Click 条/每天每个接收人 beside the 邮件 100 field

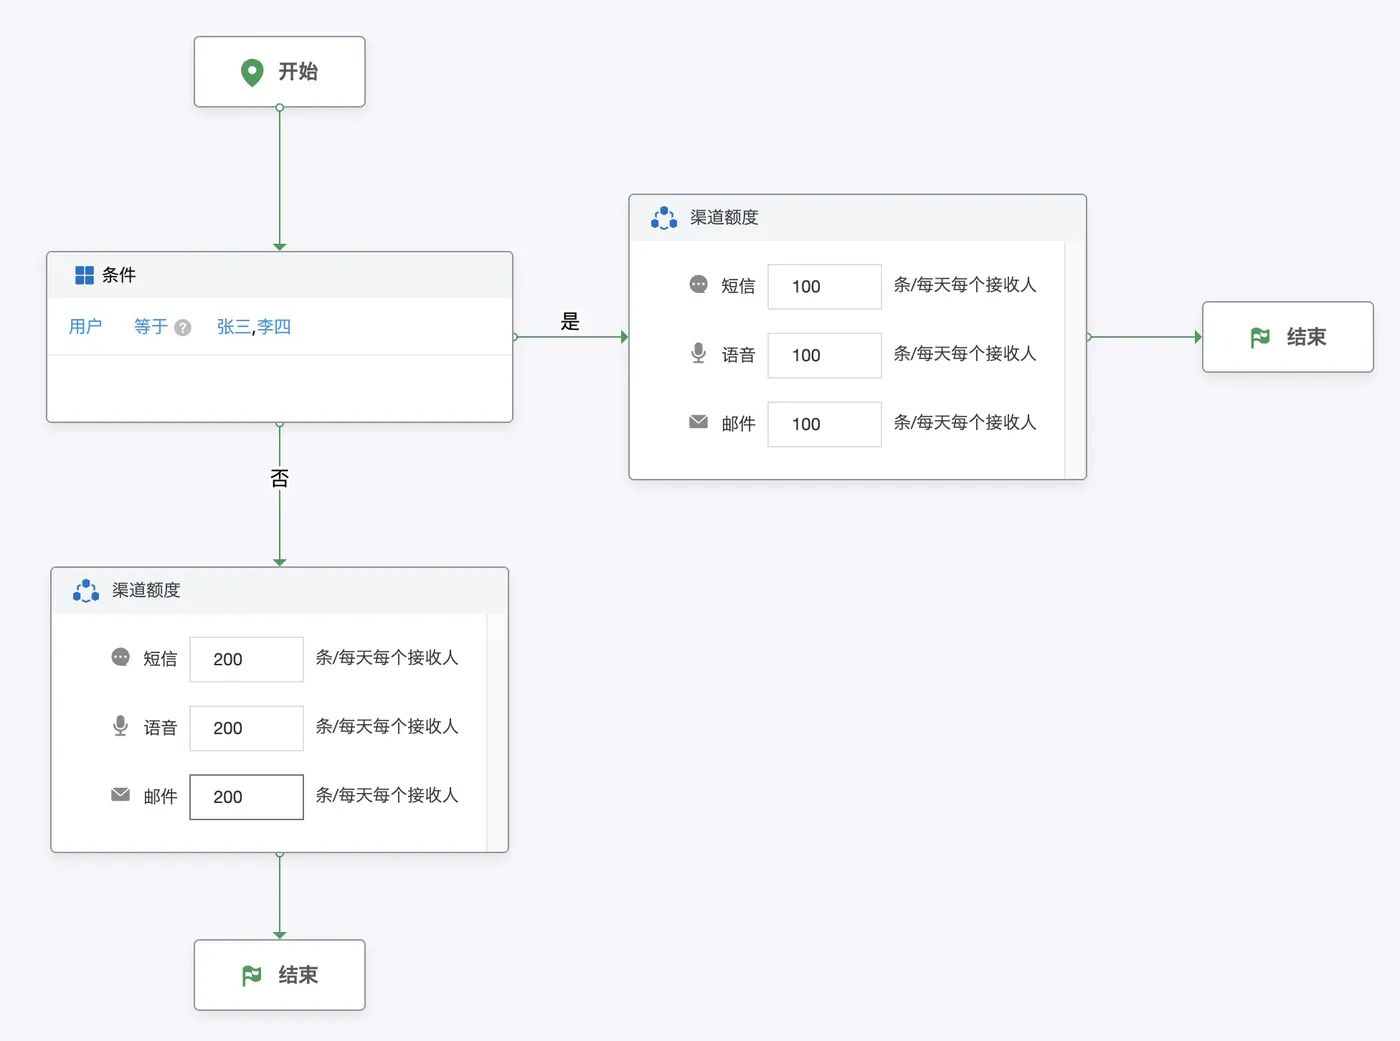965,423
